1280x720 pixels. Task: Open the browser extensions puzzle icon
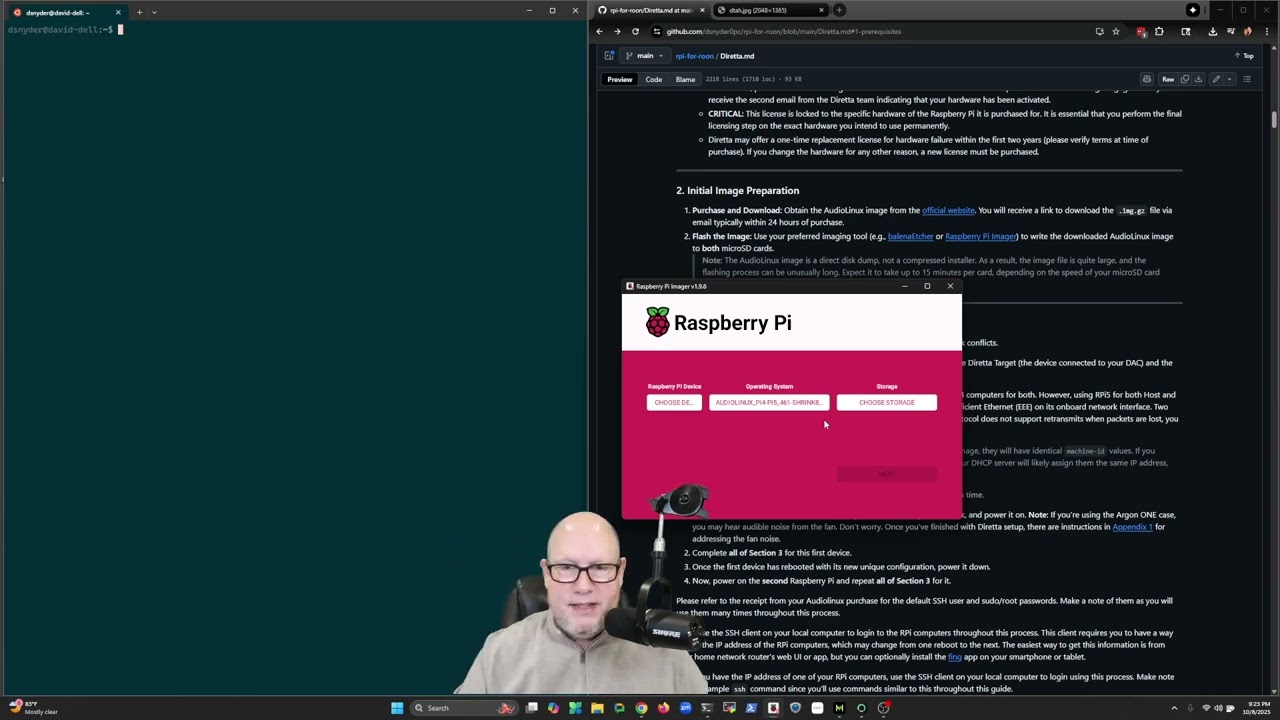click(x=1159, y=31)
